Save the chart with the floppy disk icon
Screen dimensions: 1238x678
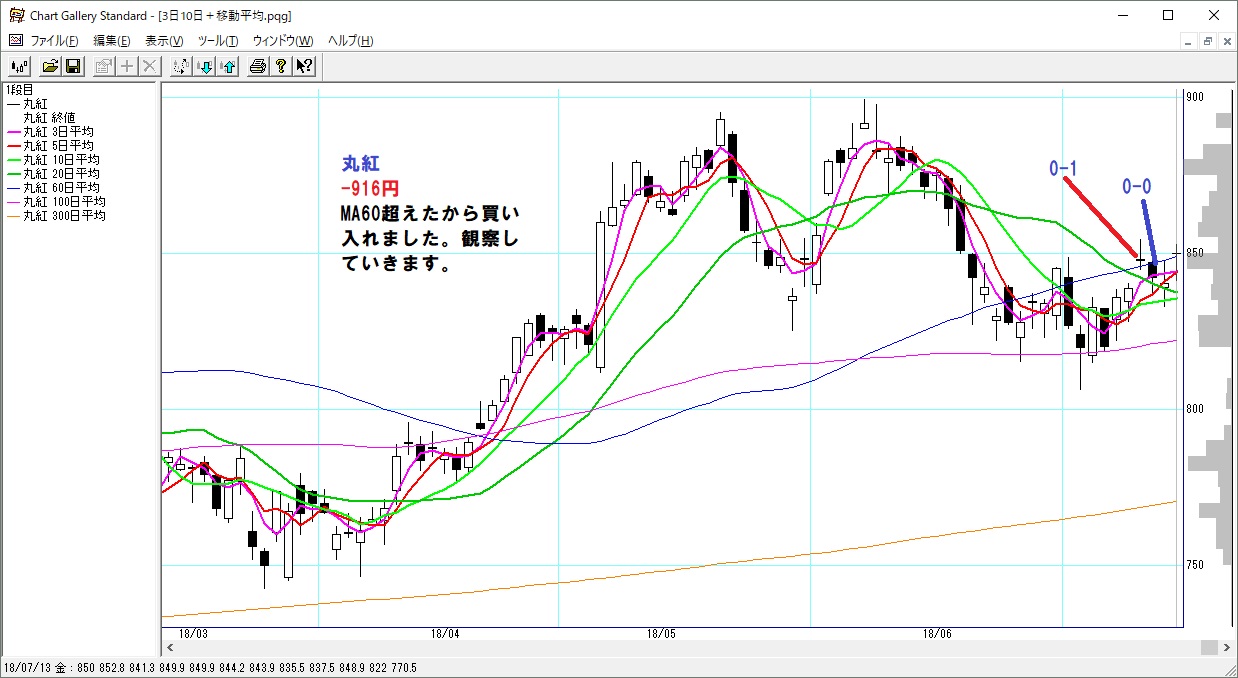(72, 66)
